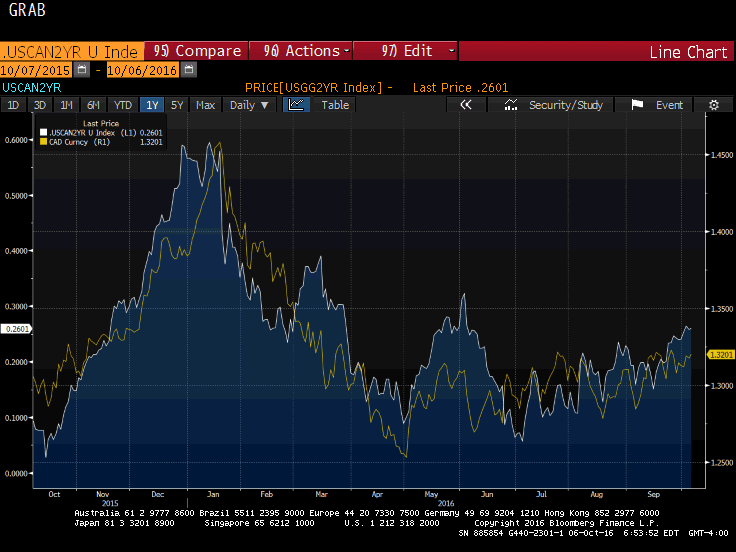The width and height of the screenshot is (736, 552).
Task: Select the Max time range
Action: click(x=205, y=105)
